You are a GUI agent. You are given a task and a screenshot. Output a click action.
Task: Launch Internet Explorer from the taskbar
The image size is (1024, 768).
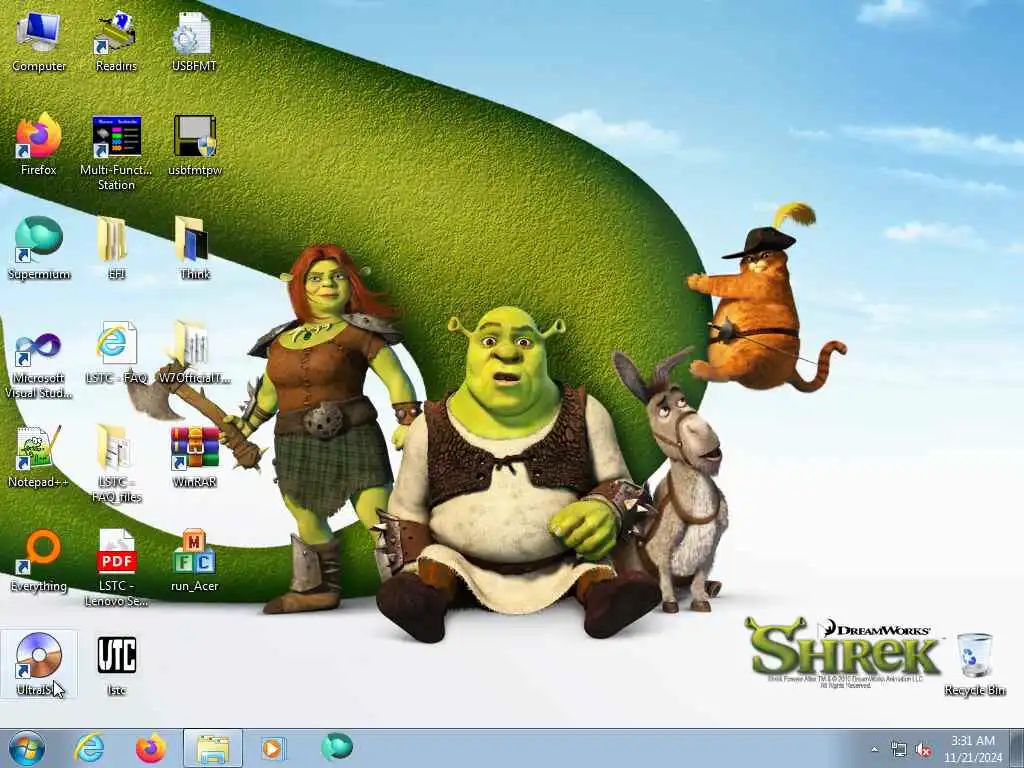pos(89,748)
